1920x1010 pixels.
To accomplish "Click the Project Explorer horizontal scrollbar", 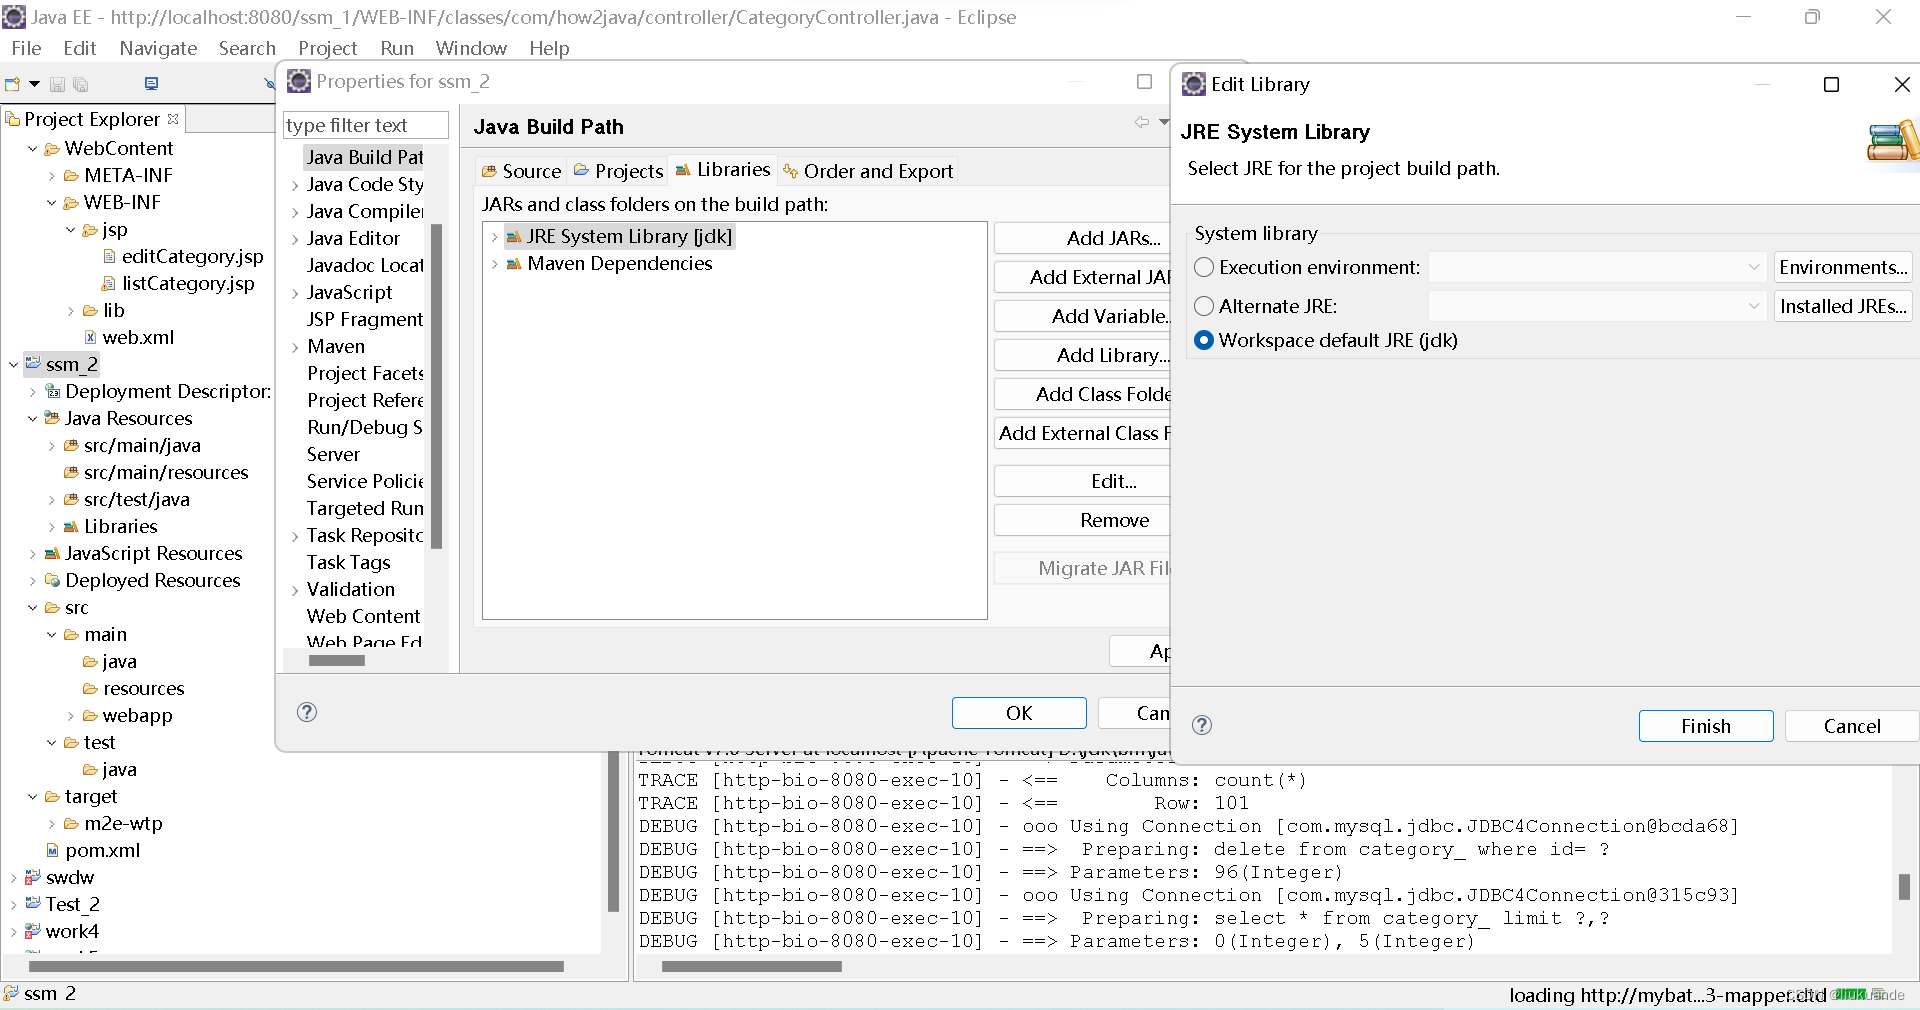I will (297, 966).
